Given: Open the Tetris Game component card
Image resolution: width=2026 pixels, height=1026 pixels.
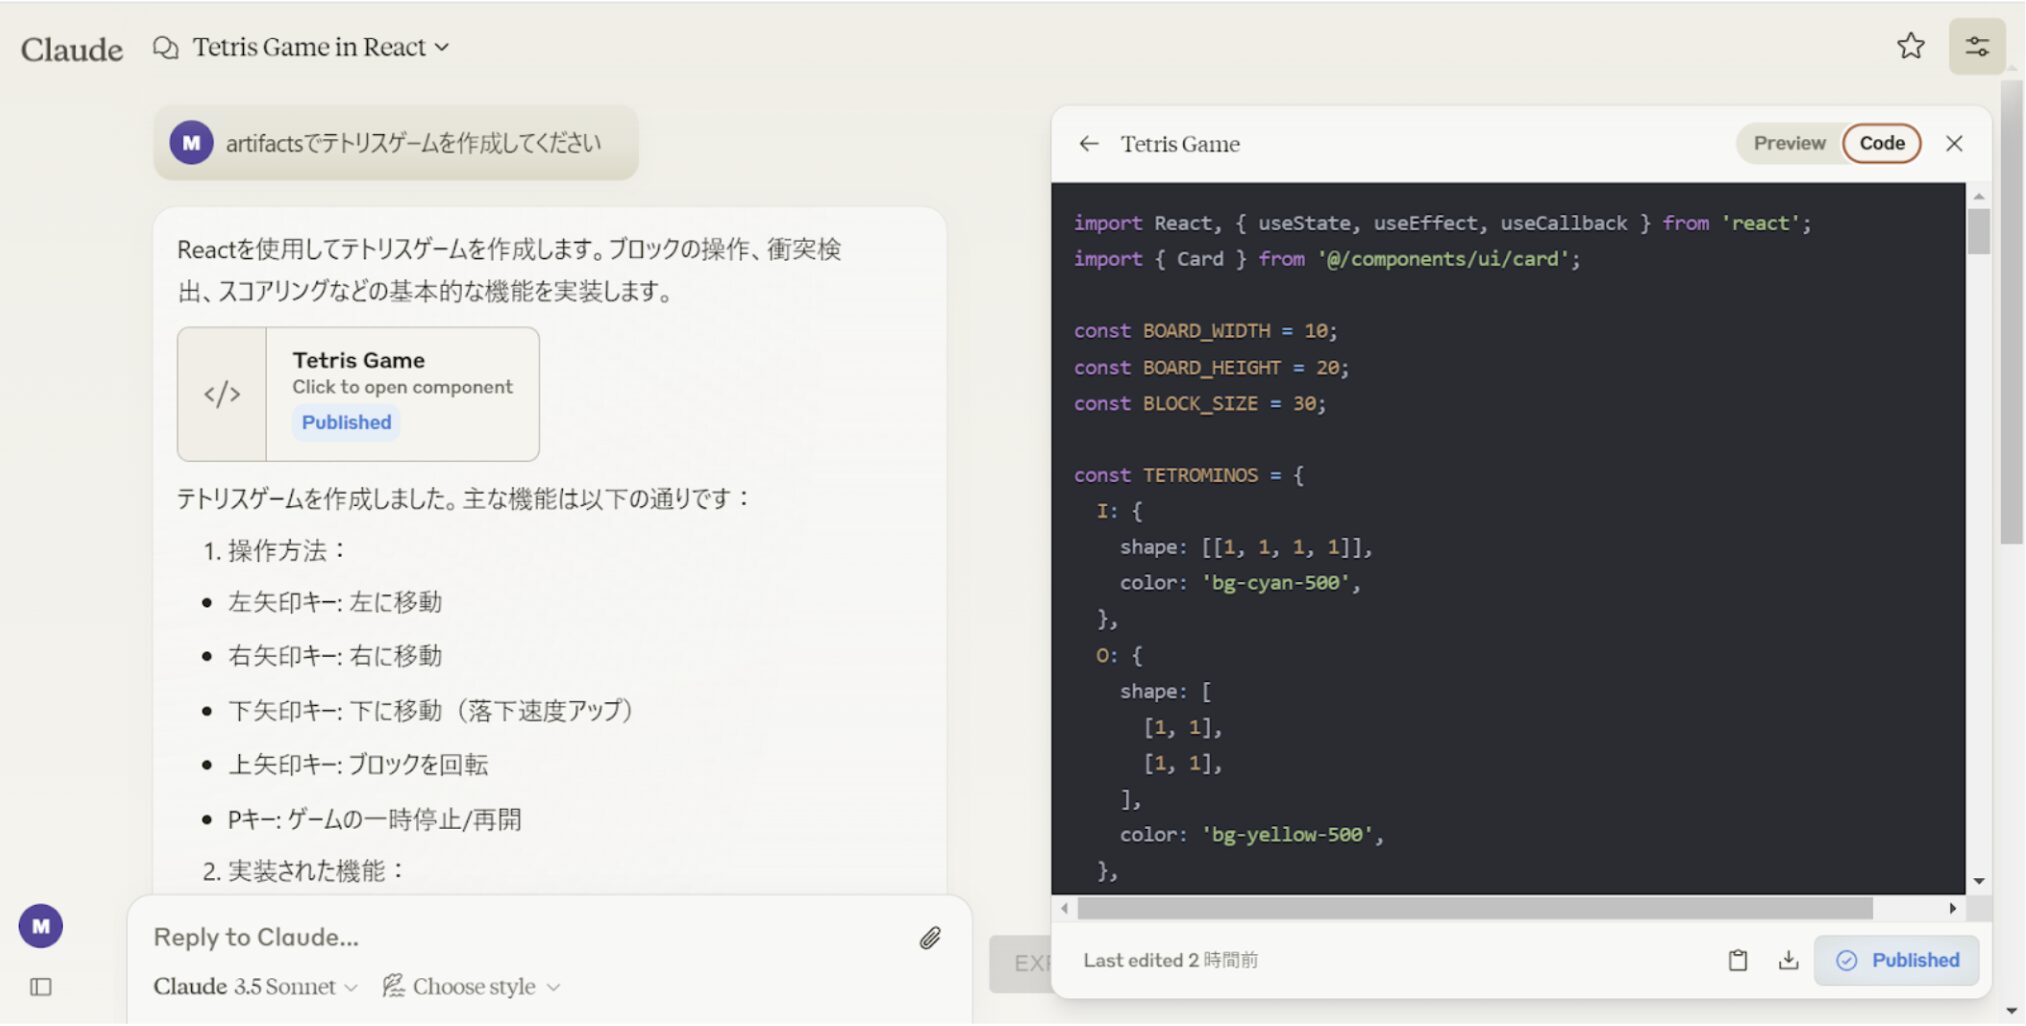Looking at the screenshot, I should click(358, 393).
